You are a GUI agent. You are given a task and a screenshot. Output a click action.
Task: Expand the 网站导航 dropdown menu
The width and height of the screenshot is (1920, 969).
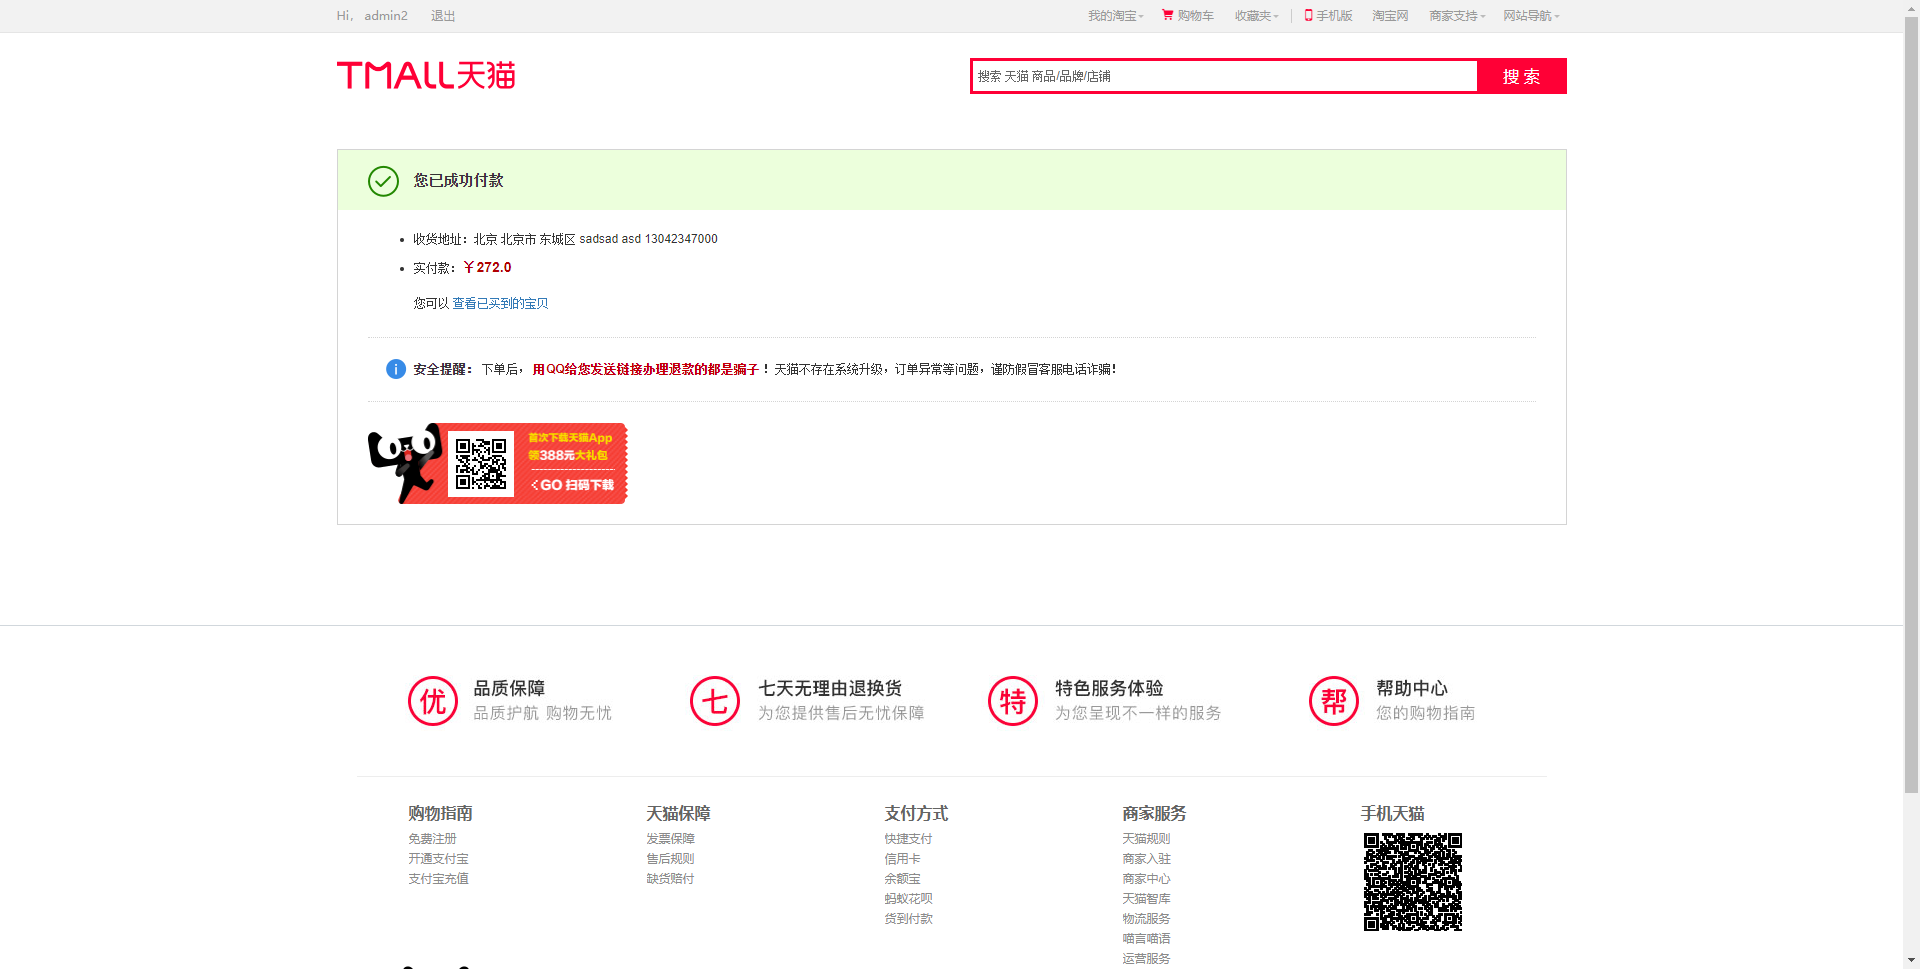click(x=1531, y=15)
